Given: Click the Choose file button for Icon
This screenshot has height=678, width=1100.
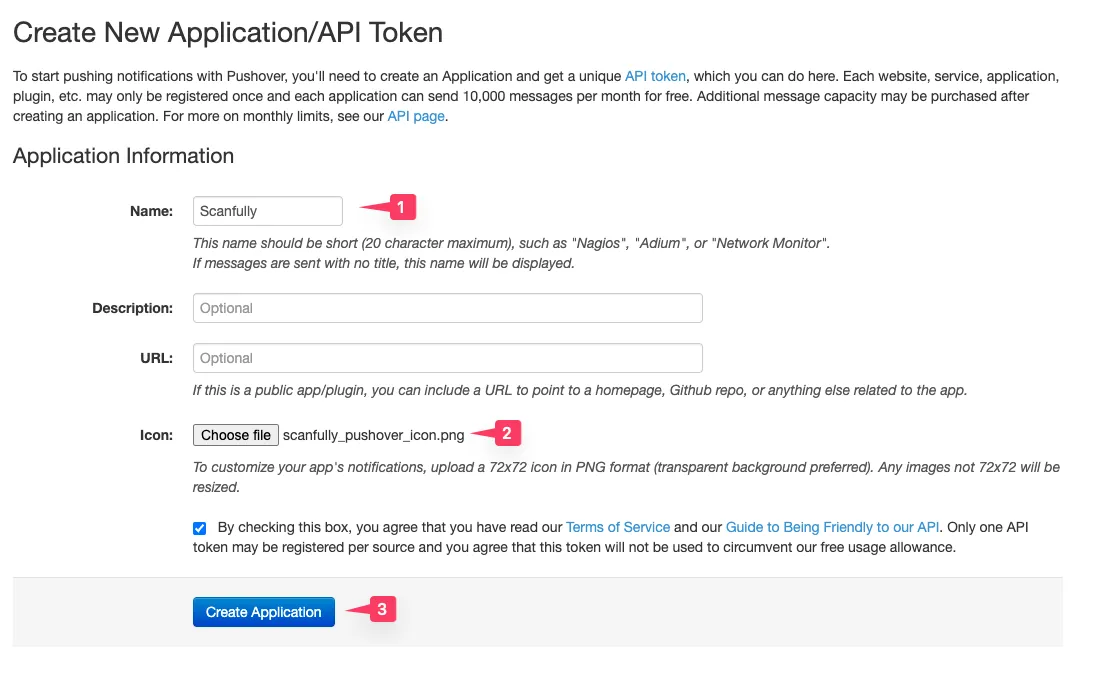Looking at the screenshot, I should coord(236,435).
